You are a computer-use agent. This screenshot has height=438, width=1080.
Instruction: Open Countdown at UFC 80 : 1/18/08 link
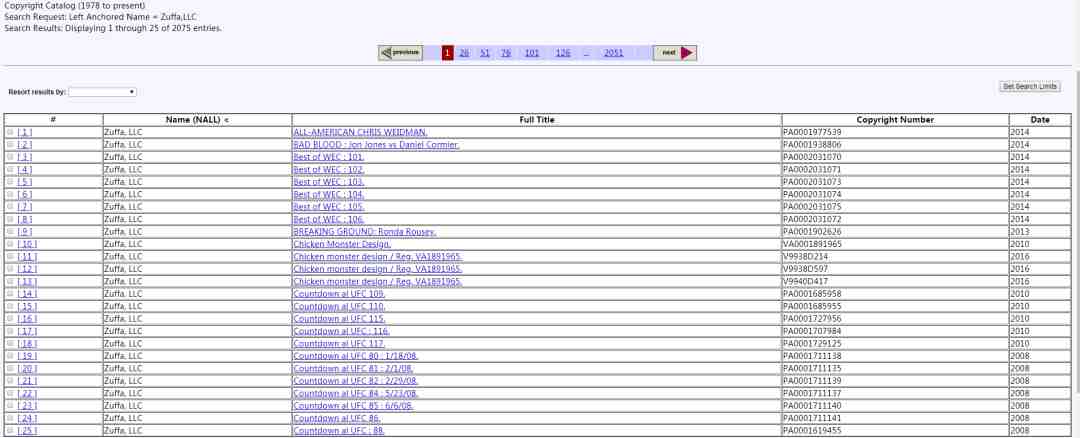[355, 356]
